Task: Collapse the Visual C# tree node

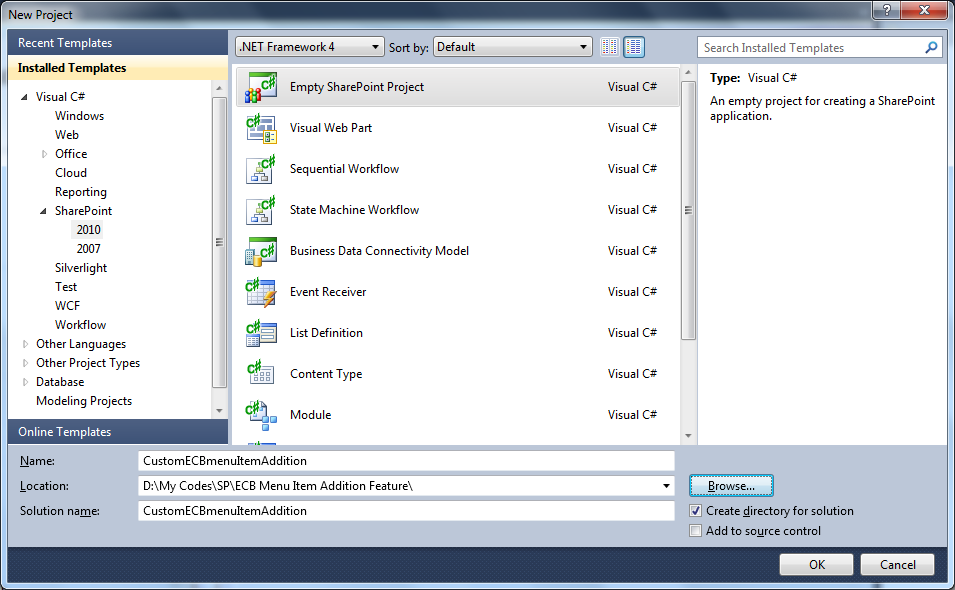Action: (x=24, y=97)
